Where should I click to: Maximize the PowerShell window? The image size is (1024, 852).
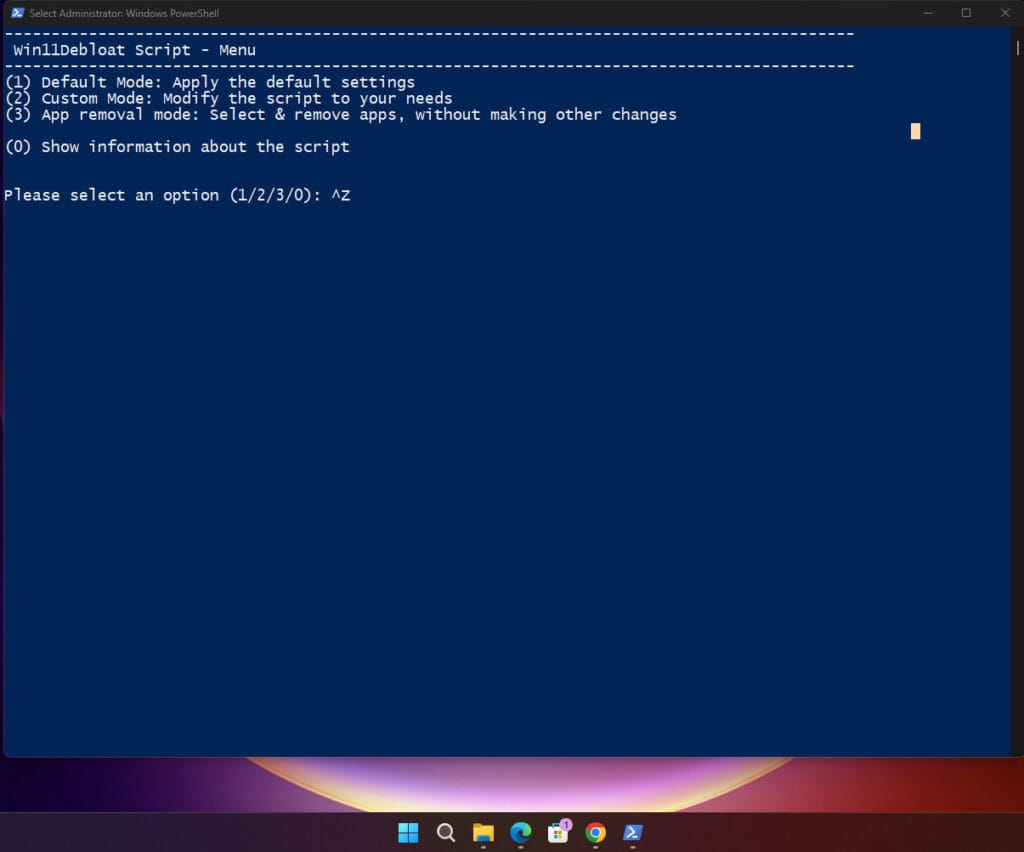[x=966, y=13]
